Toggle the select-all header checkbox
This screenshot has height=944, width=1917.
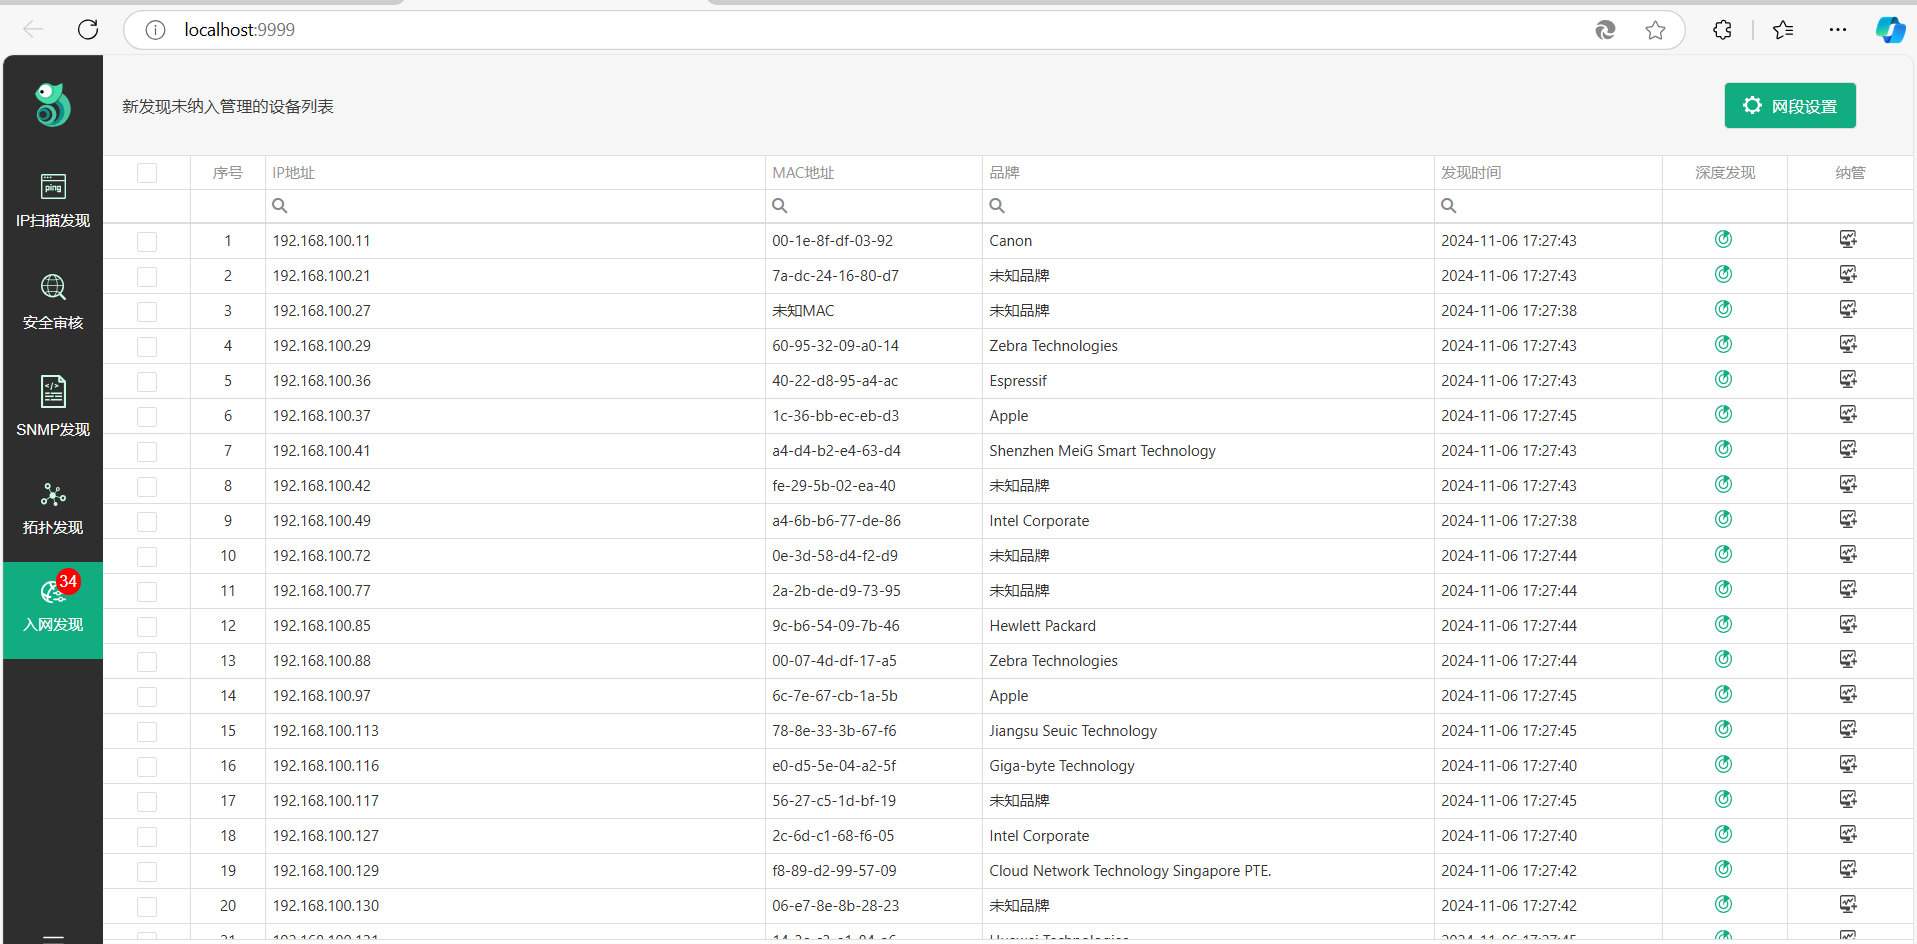147,173
